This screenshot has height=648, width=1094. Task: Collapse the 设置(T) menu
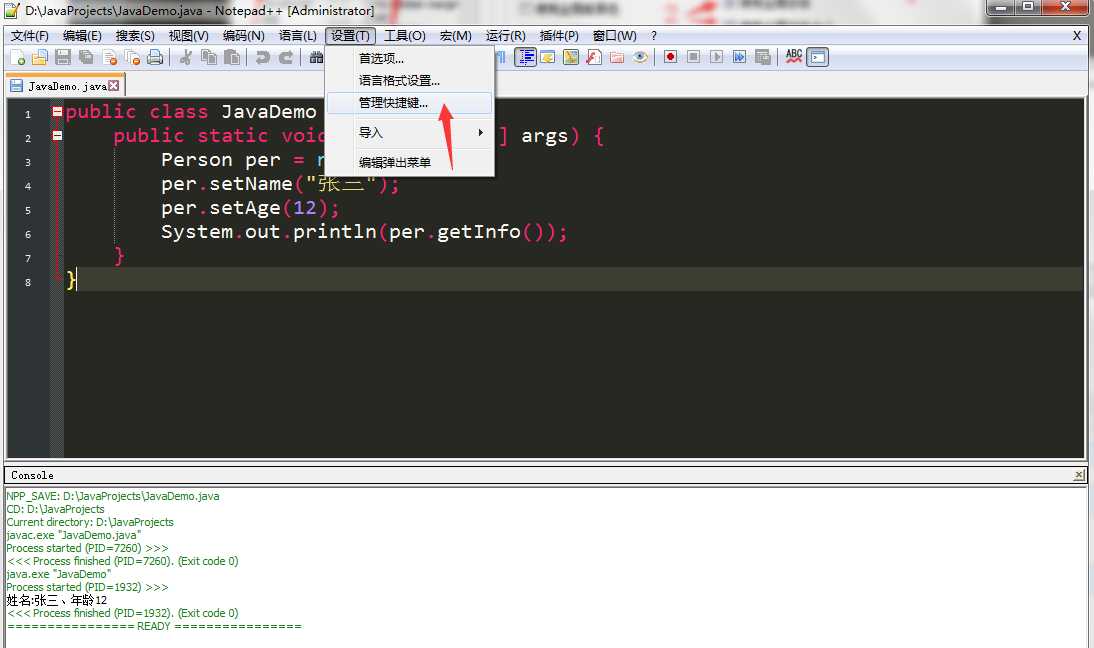tap(350, 36)
